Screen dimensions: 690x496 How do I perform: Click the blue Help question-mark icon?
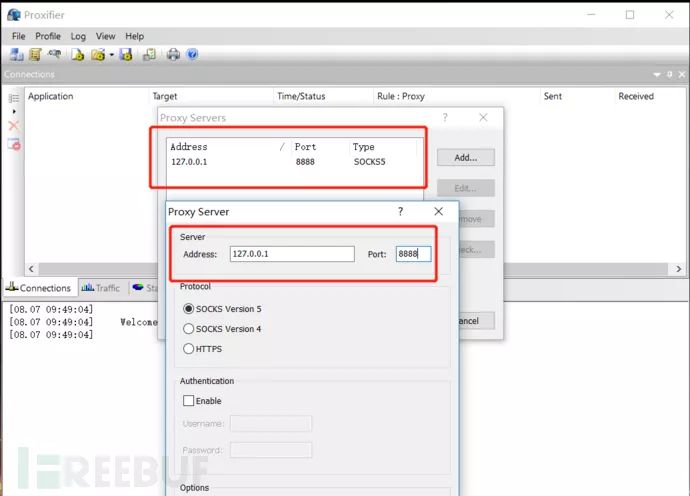(192, 54)
